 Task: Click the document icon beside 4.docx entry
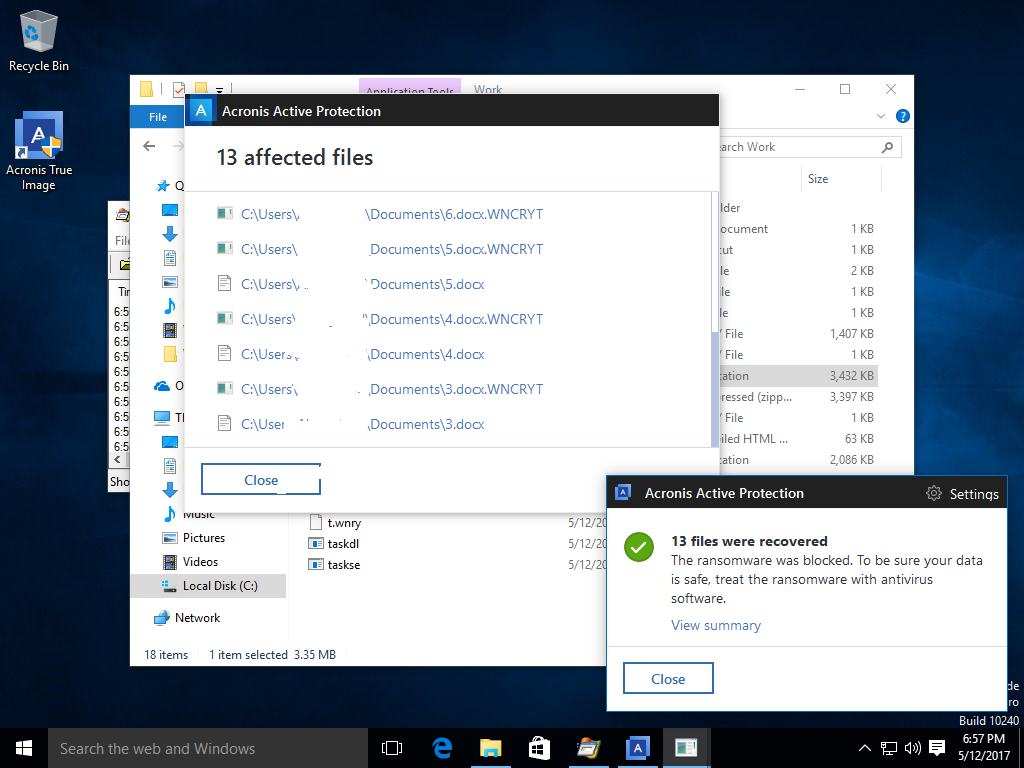click(225, 353)
